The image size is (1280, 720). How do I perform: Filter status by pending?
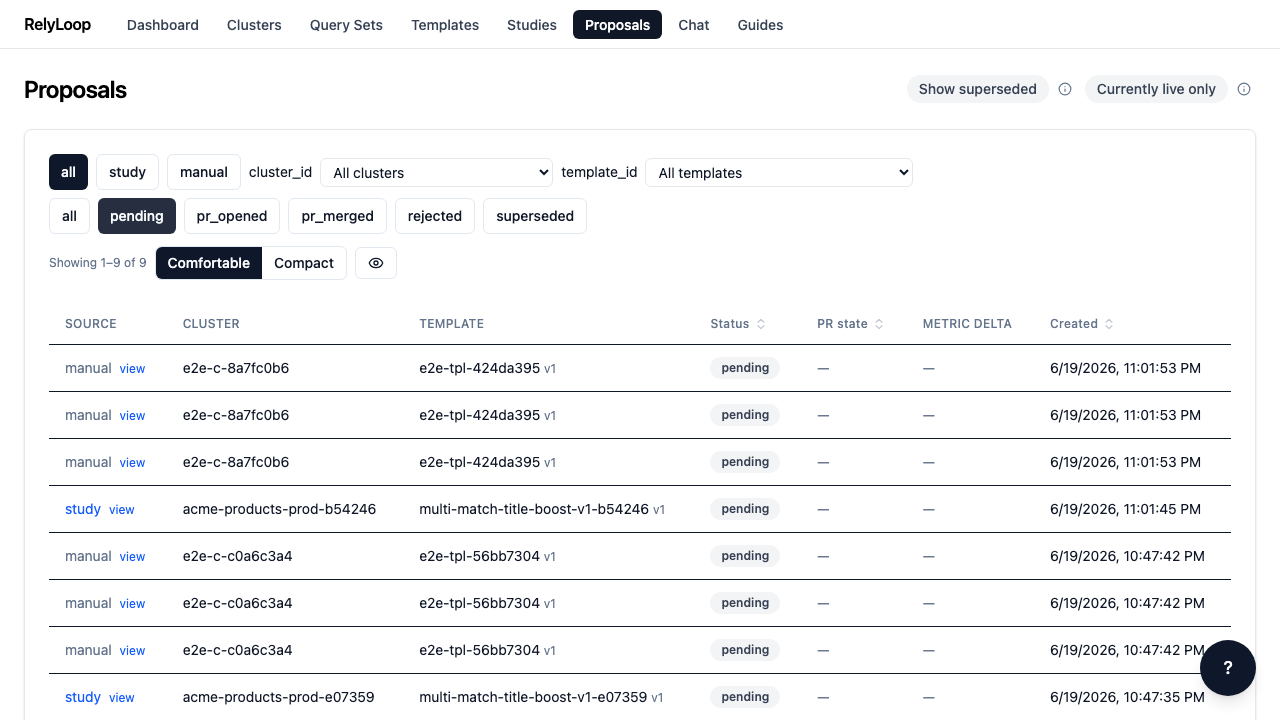[x=137, y=216]
